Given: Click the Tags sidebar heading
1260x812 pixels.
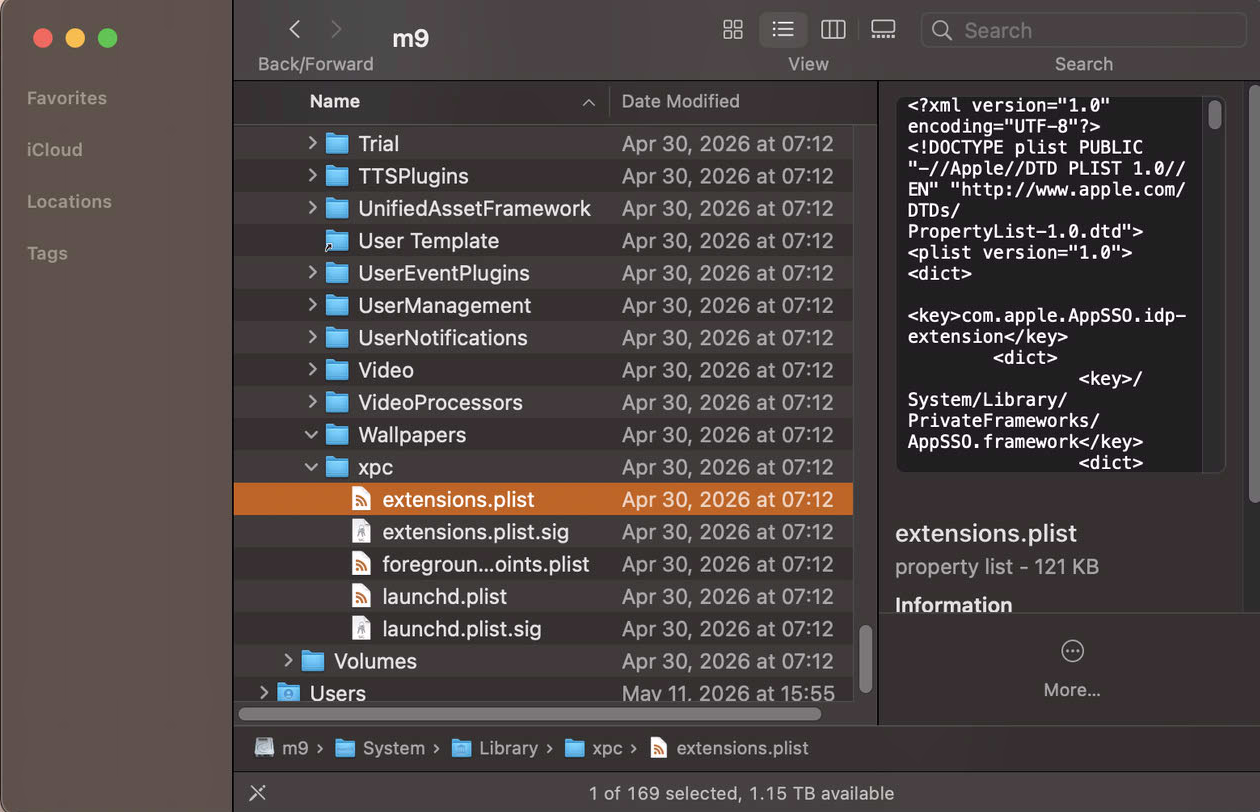Looking at the screenshot, I should [47, 253].
